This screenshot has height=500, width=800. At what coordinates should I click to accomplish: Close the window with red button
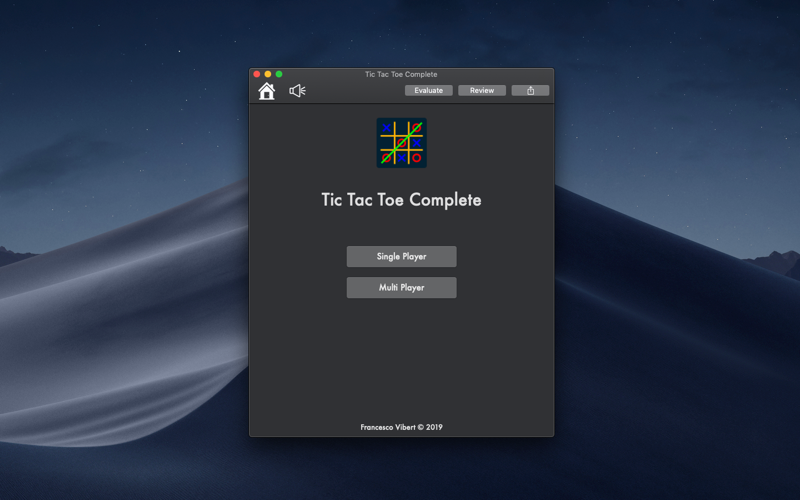(x=257, y=74)
